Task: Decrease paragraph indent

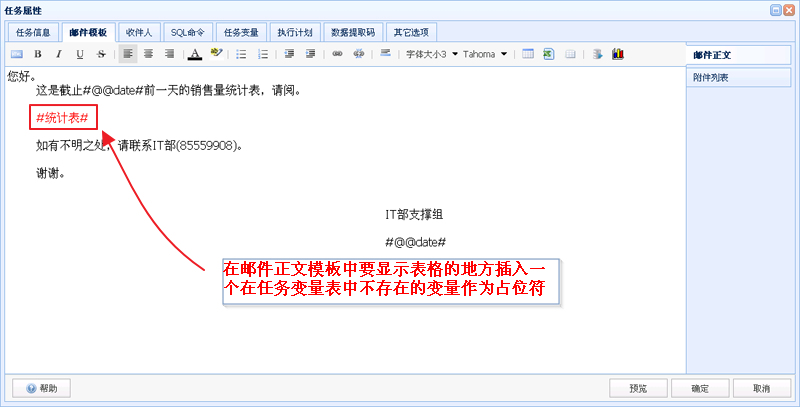Action: (289, 54)
